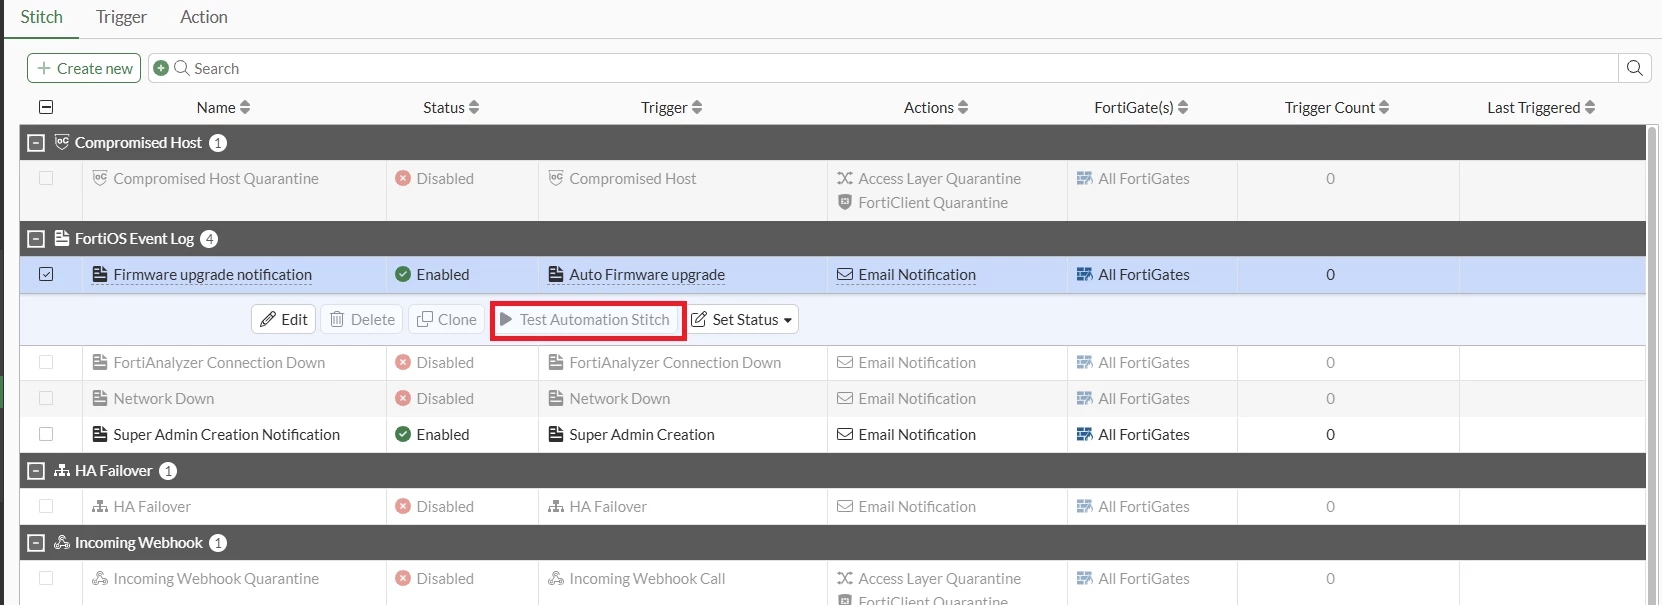Click green Enabled icon in Firmware upgrade row
1662x605 pixels.
pyautogui.click(x=403, y=274)
